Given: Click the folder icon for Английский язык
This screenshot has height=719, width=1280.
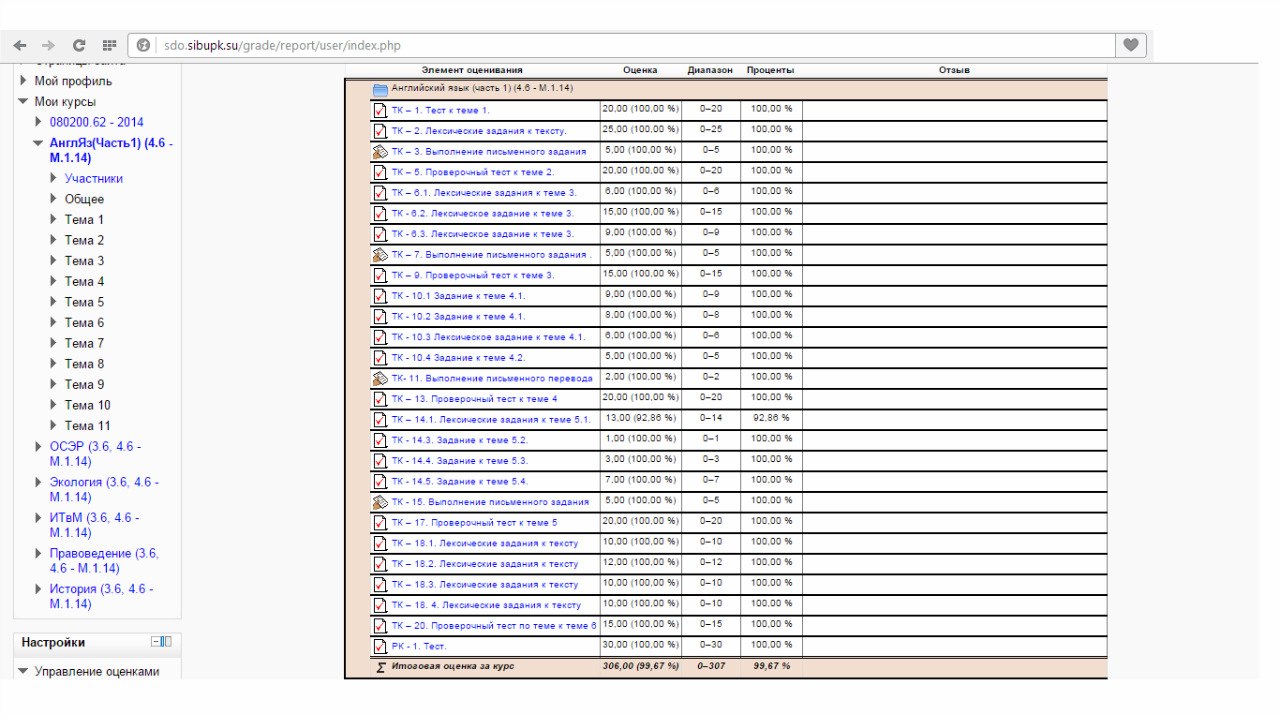Looking at the screenshot, I should [x=380, y=89].
